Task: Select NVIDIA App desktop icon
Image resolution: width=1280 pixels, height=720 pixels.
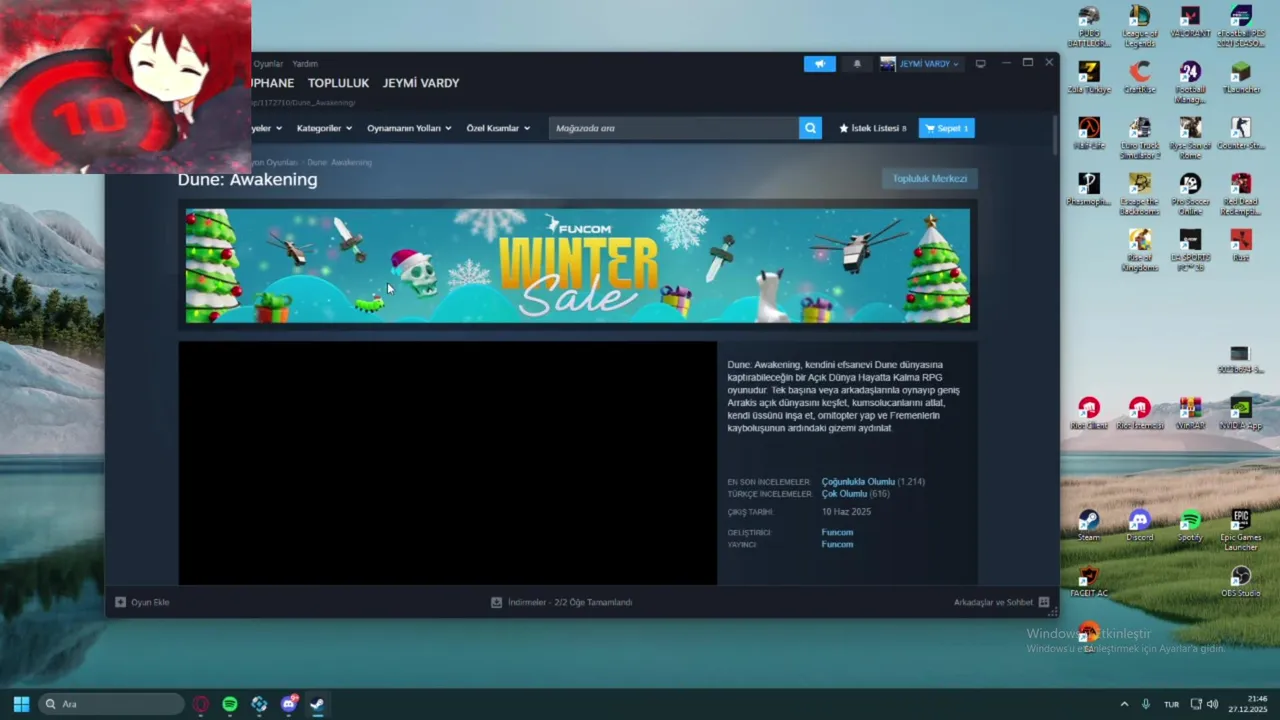Action: (x=1241, y=414)
